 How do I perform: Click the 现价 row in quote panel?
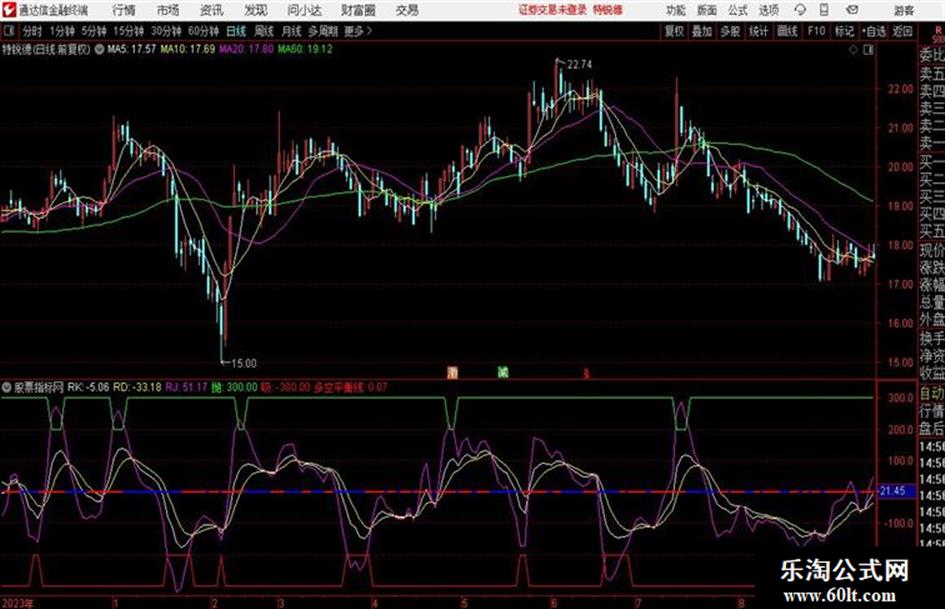pos(932,250)
